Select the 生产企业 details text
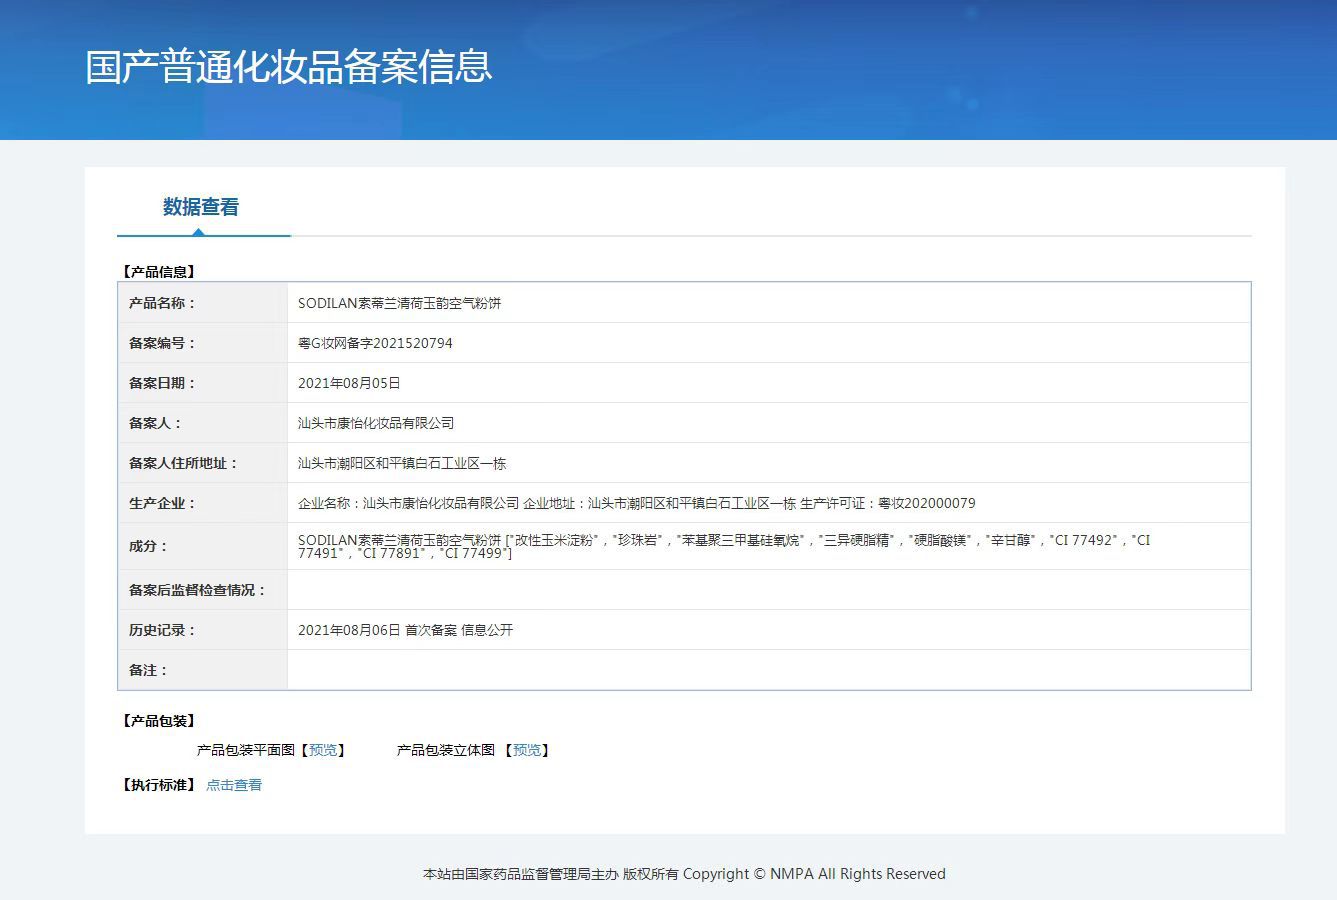Viewport: 1337px width, 900px height. [636, 503]
